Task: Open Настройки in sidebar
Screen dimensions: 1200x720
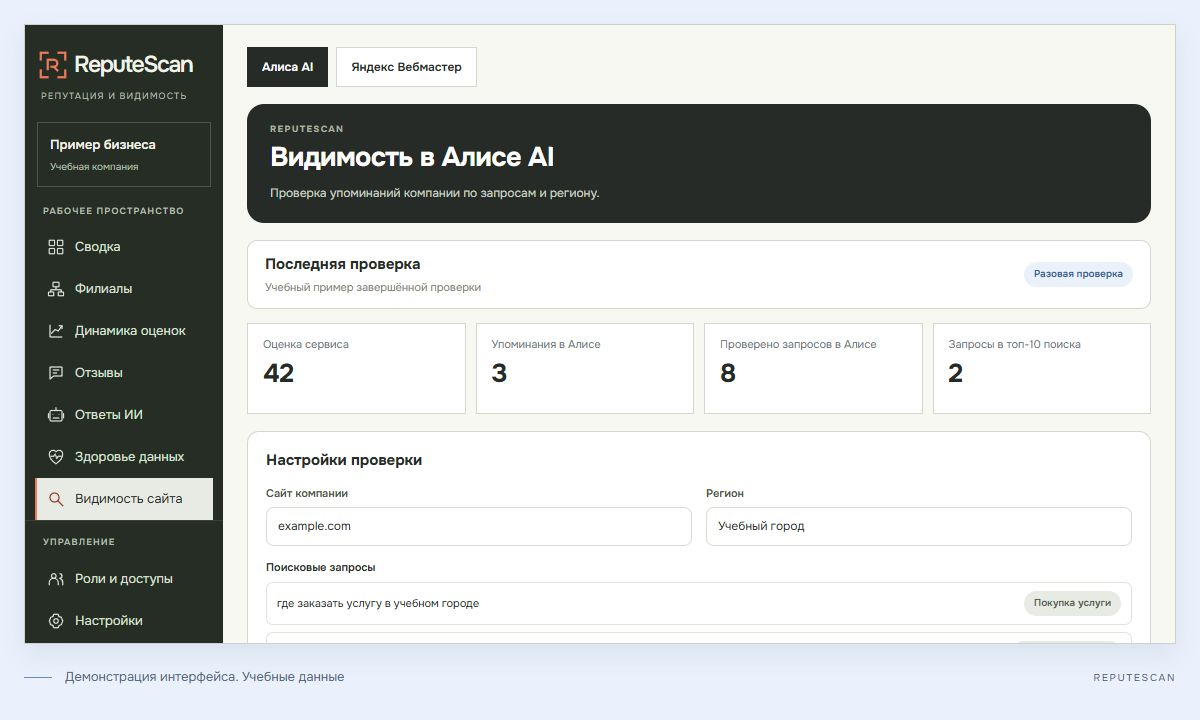Action: pyautogui.click(x=124, y=621)
